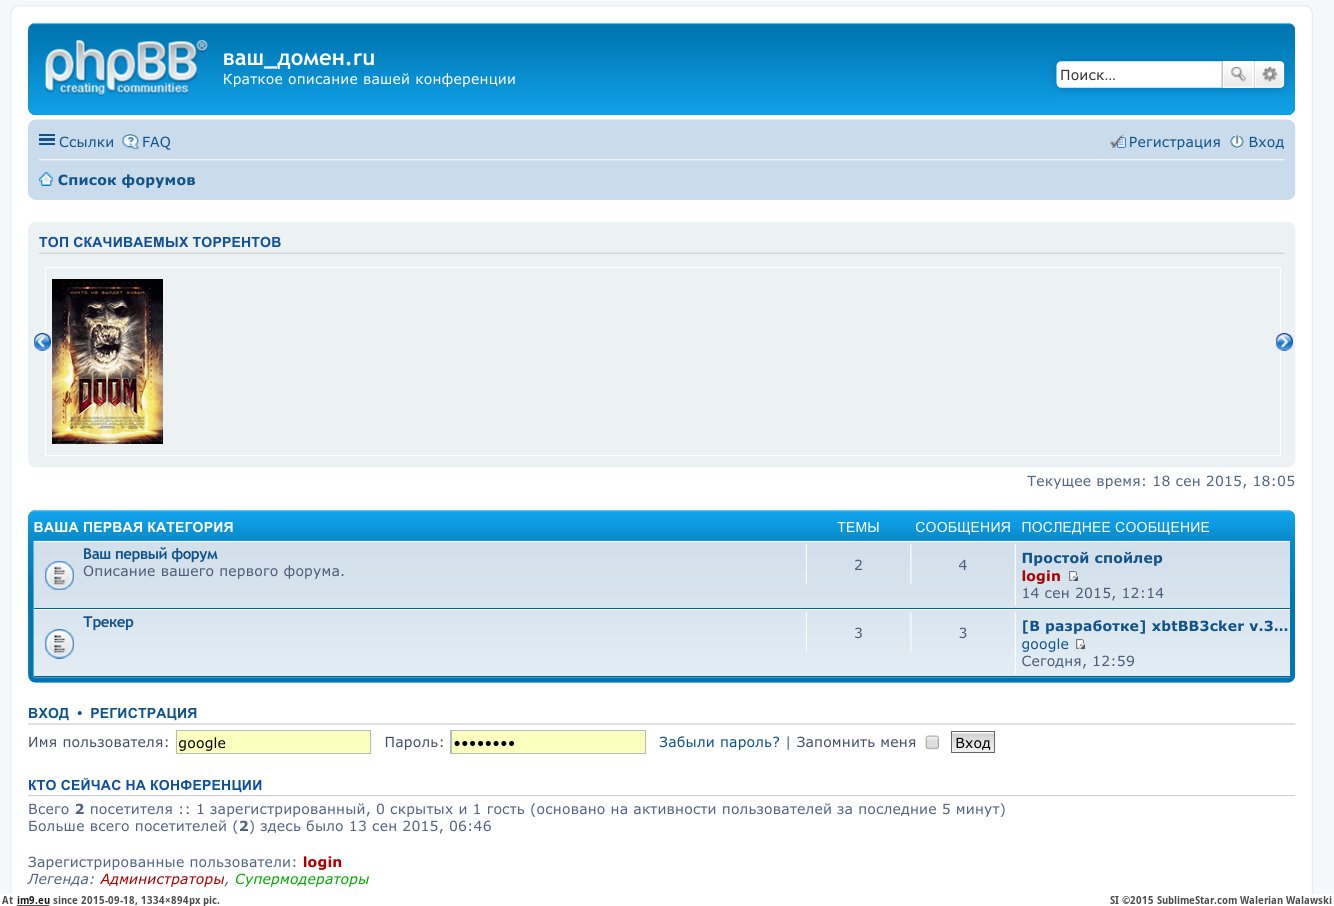Click ВХОД heading link above login form
1334x906 pixels.
point(48,713)
